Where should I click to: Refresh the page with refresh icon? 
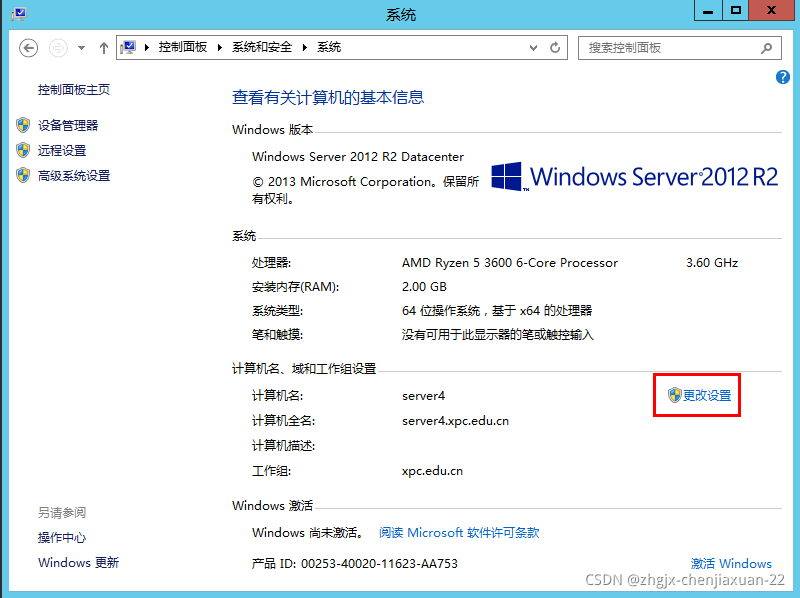click(x=555, y=47)
